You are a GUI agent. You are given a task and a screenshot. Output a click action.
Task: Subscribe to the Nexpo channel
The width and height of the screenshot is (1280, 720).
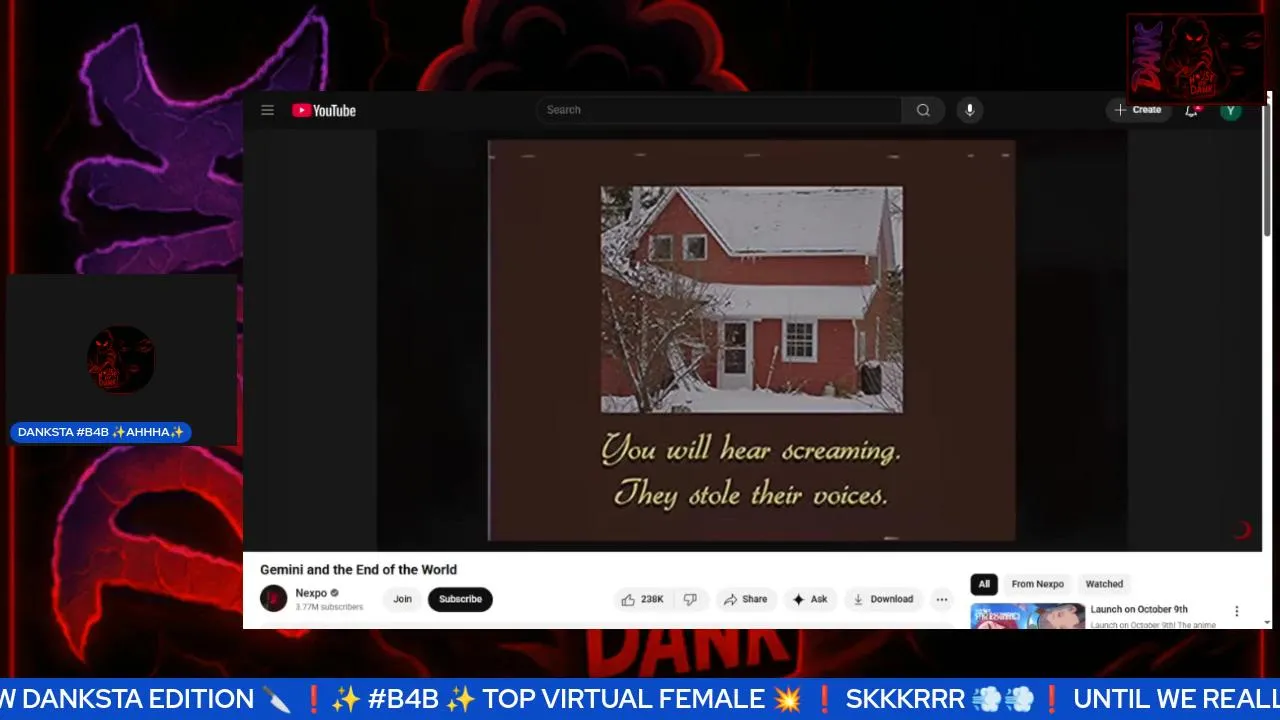point(460,599)
